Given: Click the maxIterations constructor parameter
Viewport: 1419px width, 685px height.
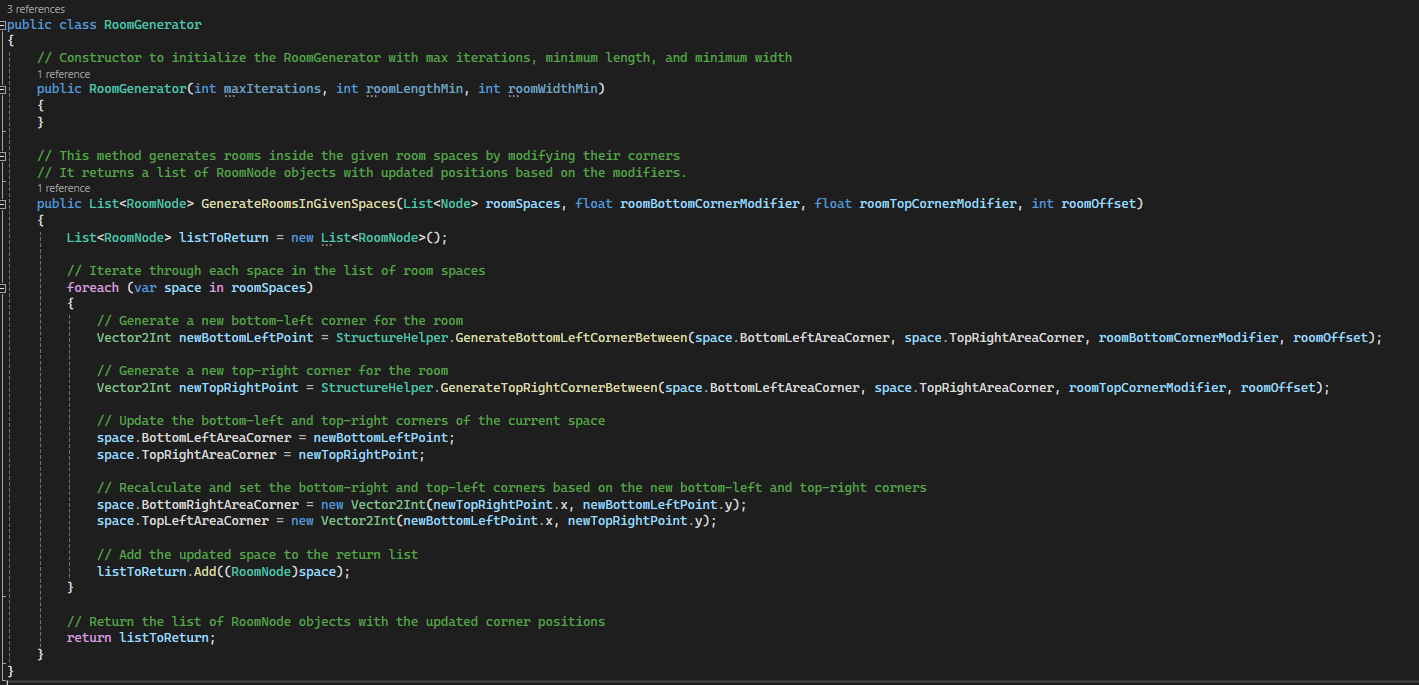Looking at the screenshot, I should tap(272, 89).
